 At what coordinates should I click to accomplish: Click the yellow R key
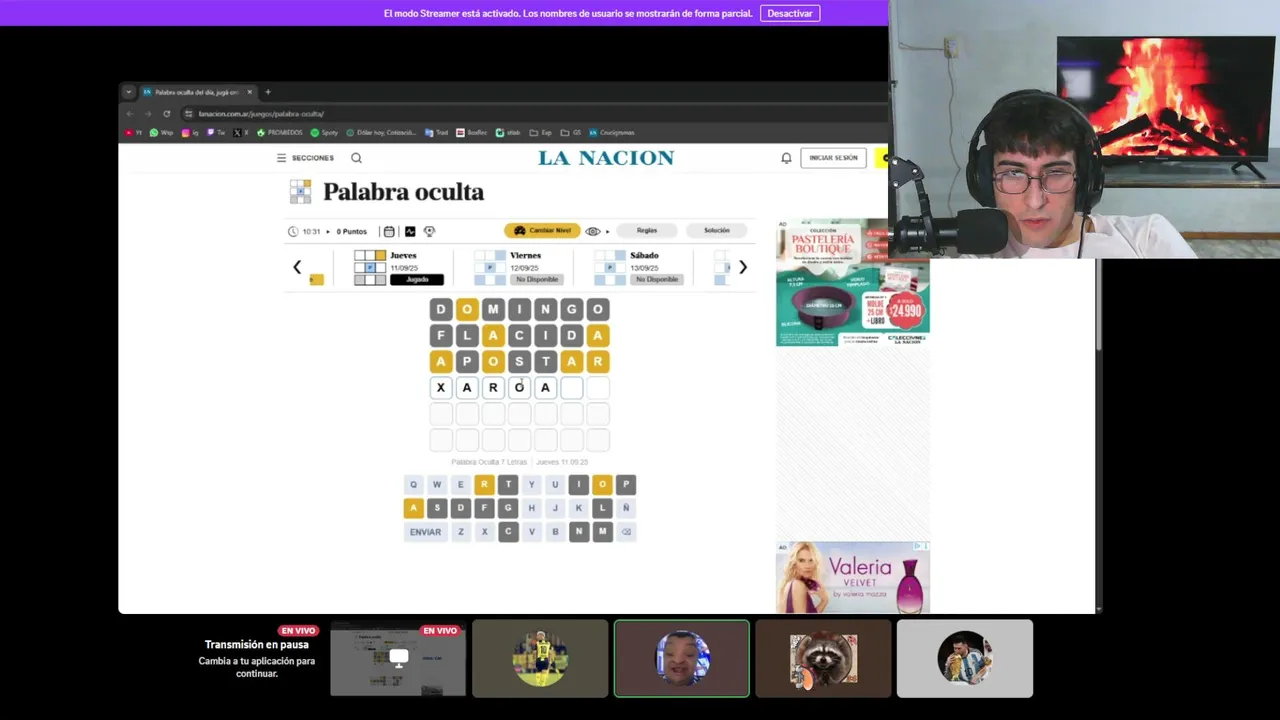[x=484, y=485]
